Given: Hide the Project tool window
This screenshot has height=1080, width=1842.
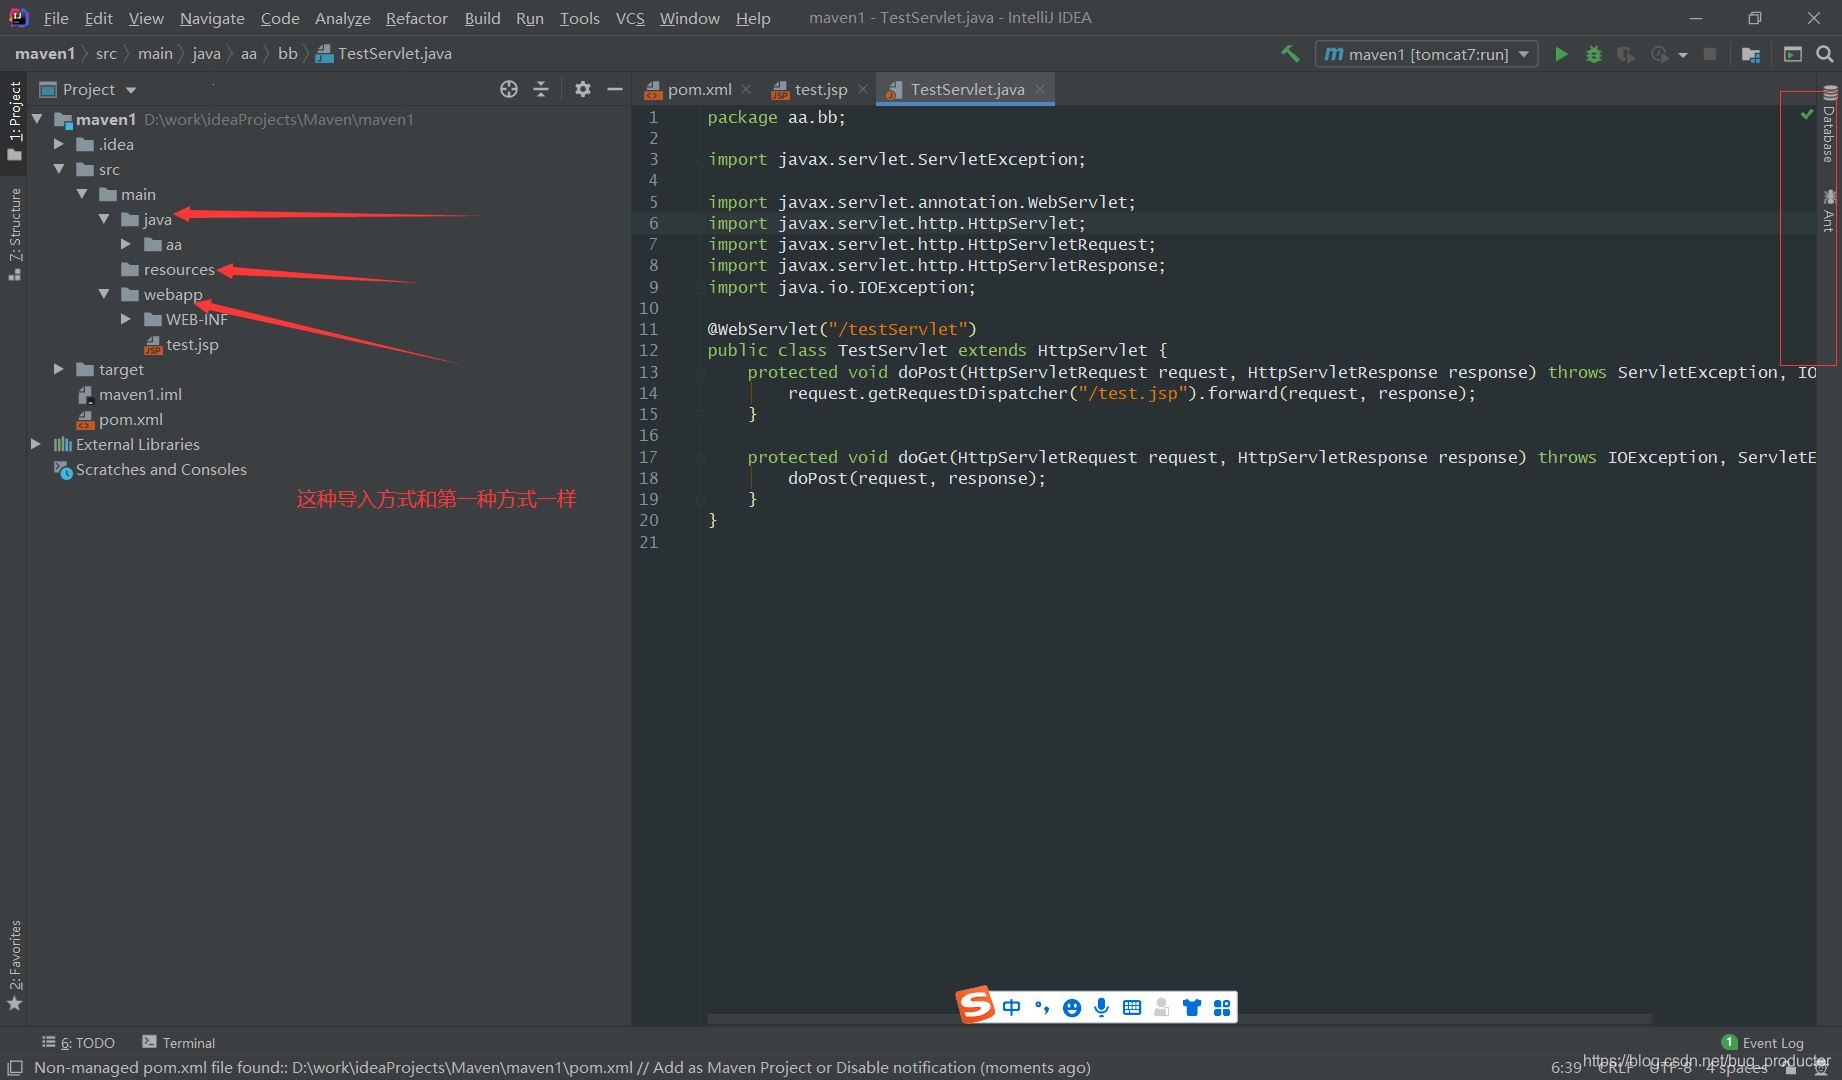Looking at the screenshot, I should (x=615, y=89).
